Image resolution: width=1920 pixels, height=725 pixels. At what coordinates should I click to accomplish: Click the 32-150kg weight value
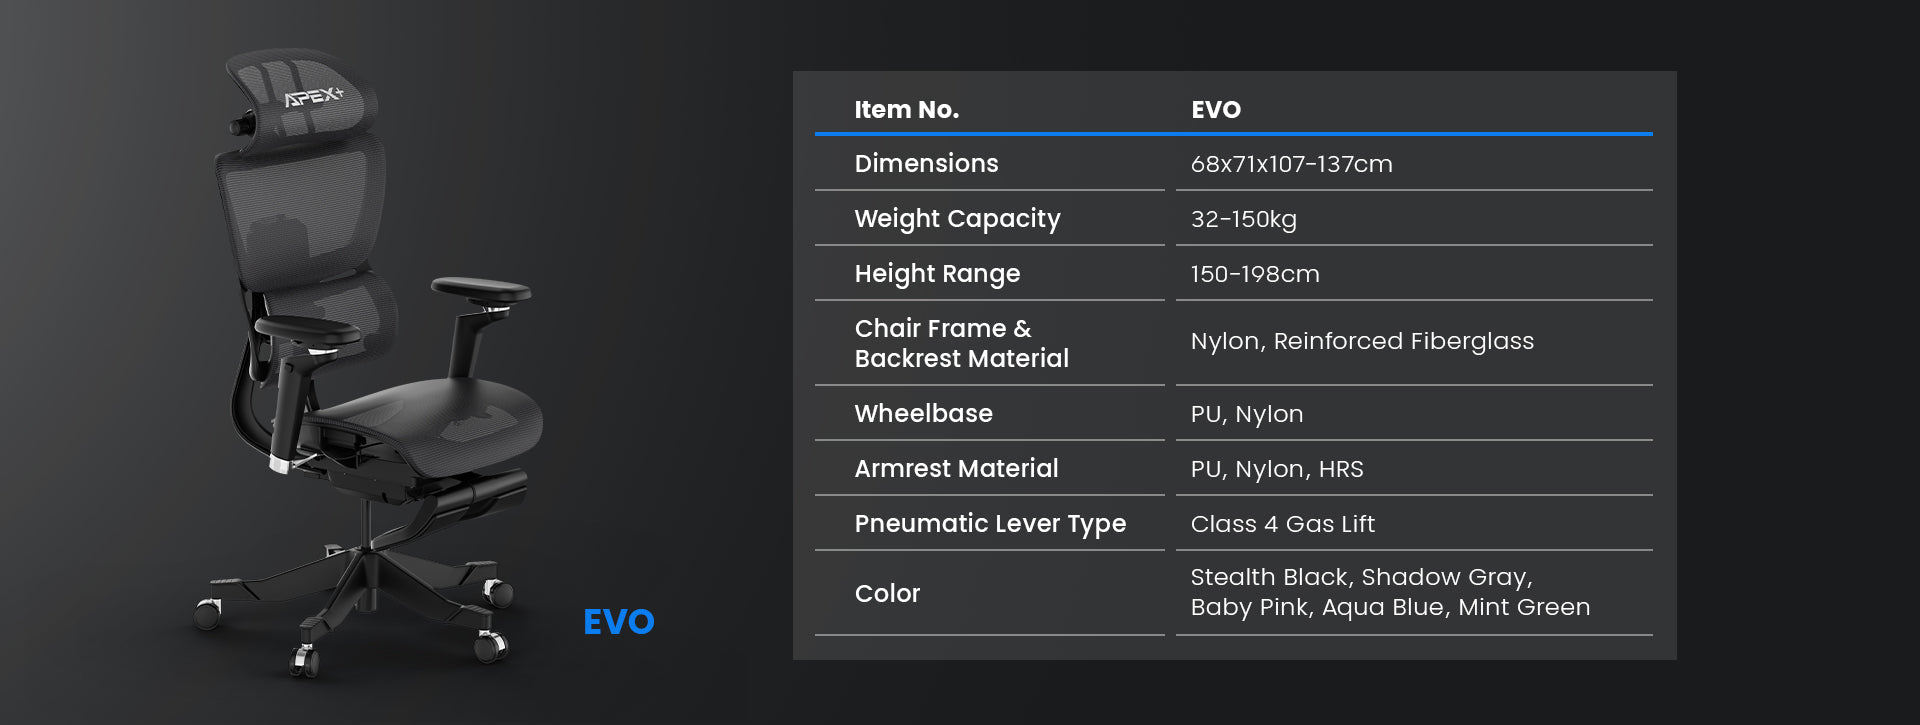coord(1243,219)
